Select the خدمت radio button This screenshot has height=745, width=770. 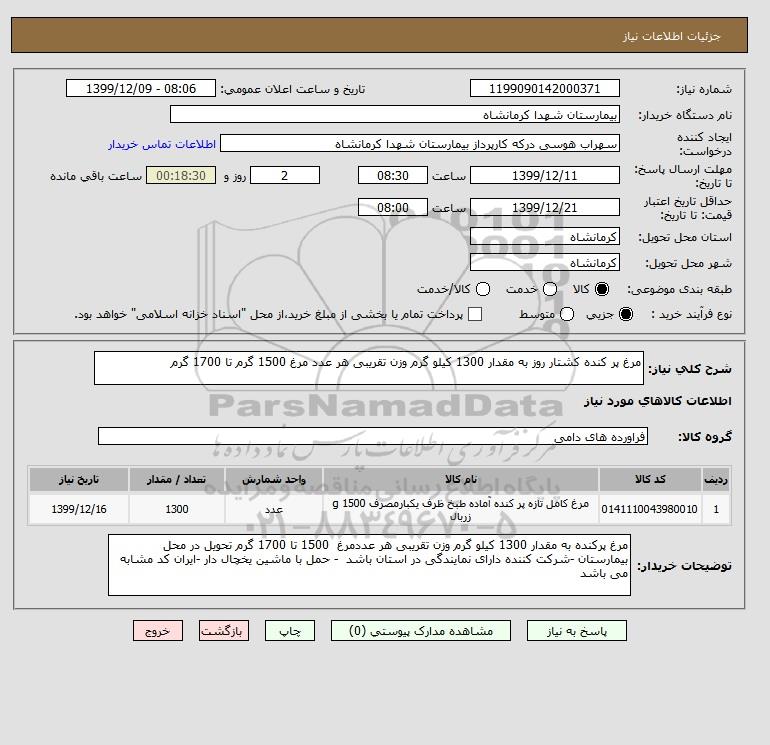click(x=550, y=289)
